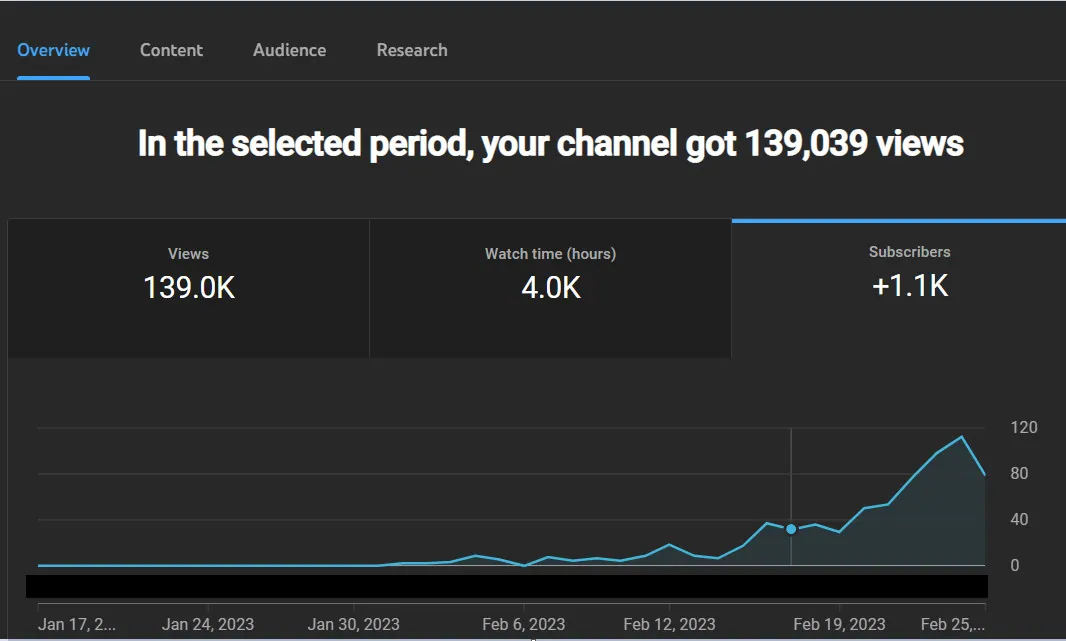Open the Audience tab
This screenshot has height=641, width=1066.
(x=290, y=50)
